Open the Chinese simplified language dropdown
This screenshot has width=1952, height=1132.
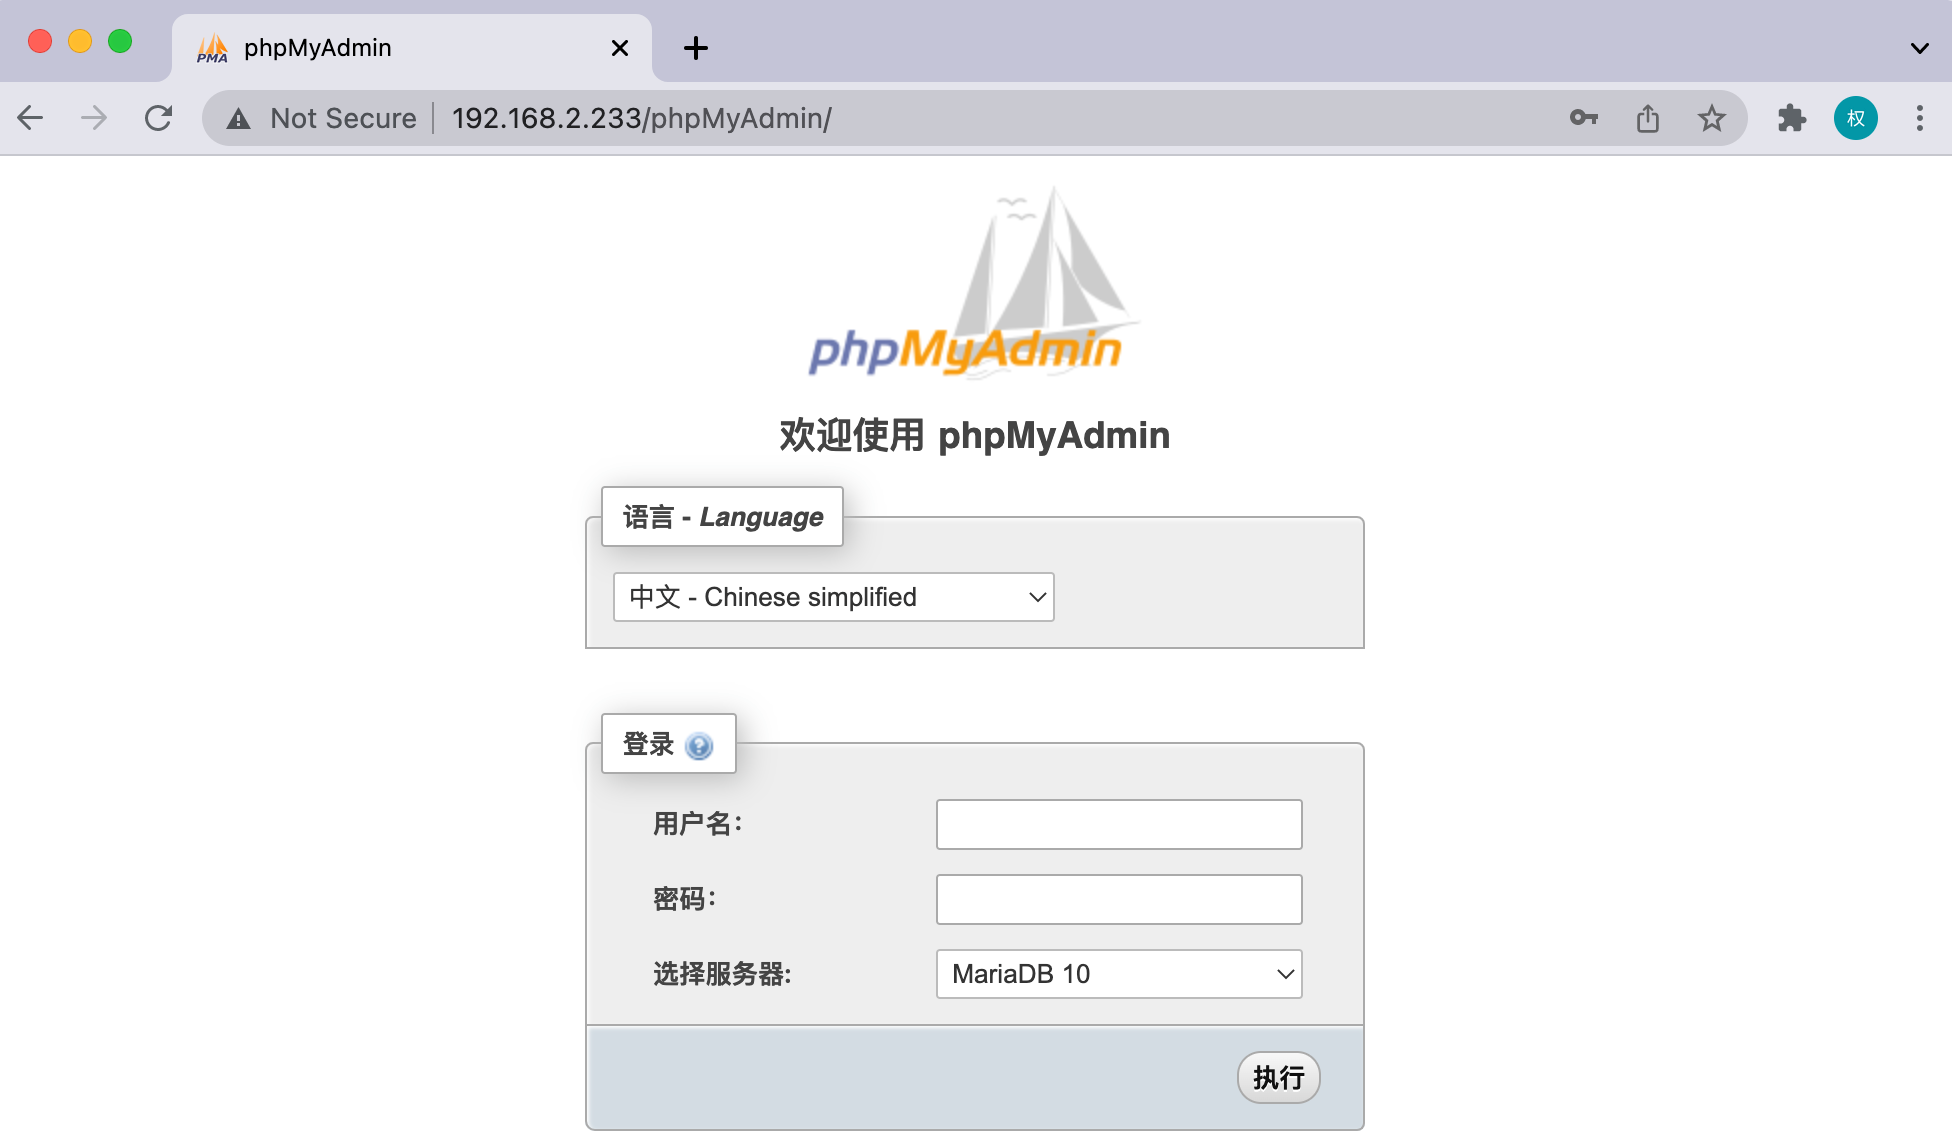click(x=834, y=597)
